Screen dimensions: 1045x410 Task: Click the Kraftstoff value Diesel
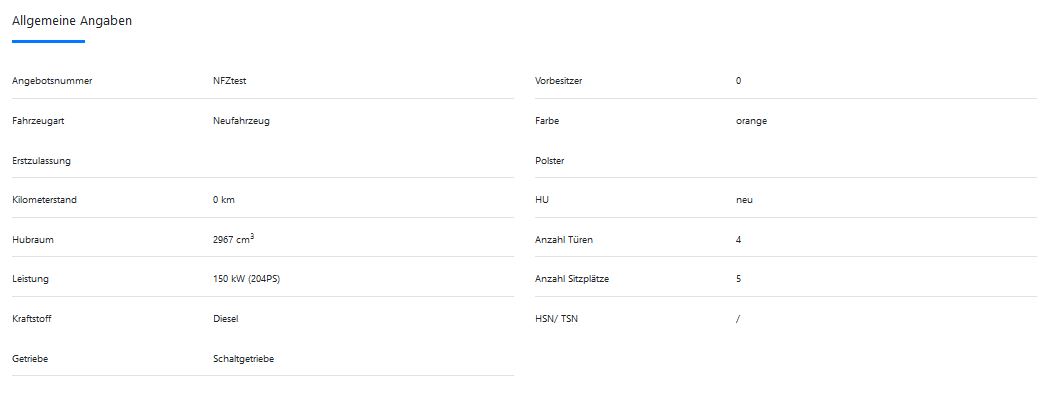(x=226, y=319)
